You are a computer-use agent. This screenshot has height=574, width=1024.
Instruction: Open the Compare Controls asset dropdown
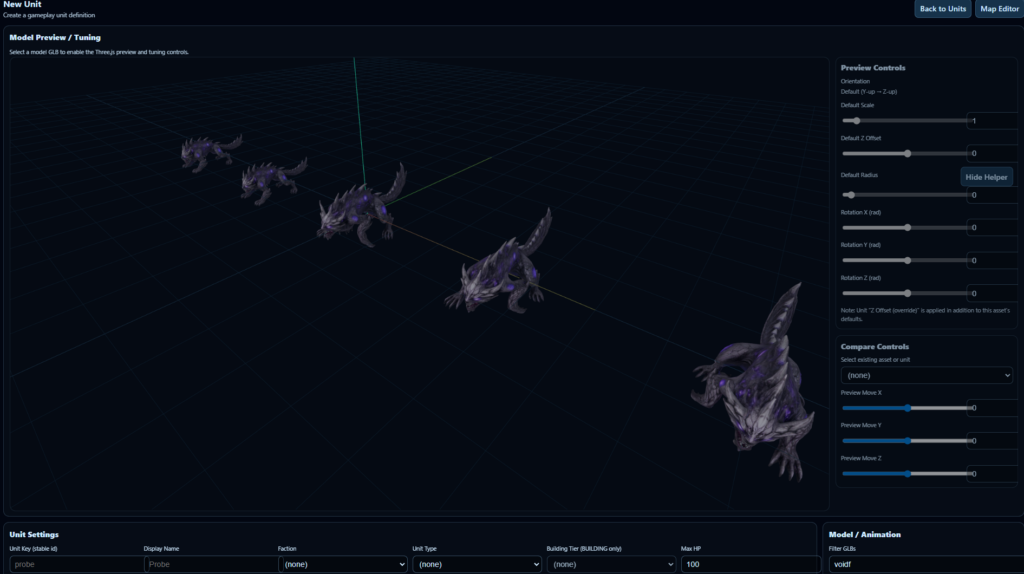[928, 375]
